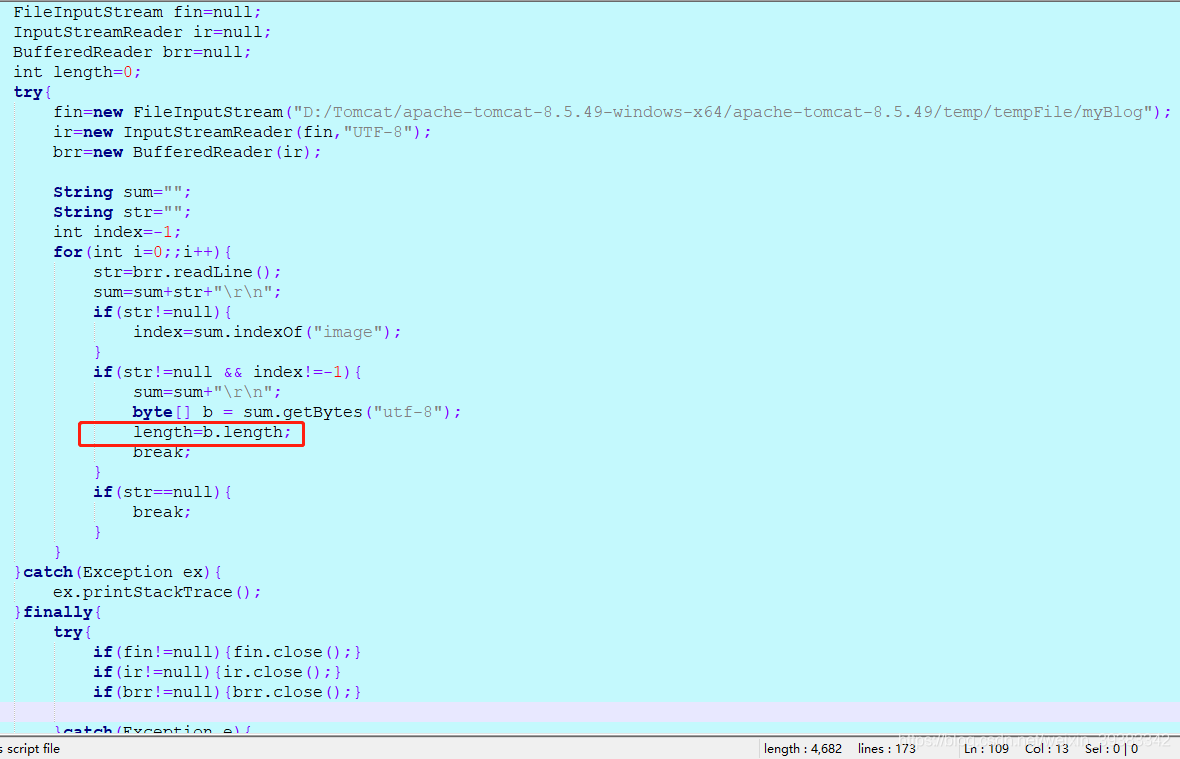This screenshot has height=759, width=1180.
Task: Click the 'if(str!=null && index!=-1){' line
Action: 227,372
